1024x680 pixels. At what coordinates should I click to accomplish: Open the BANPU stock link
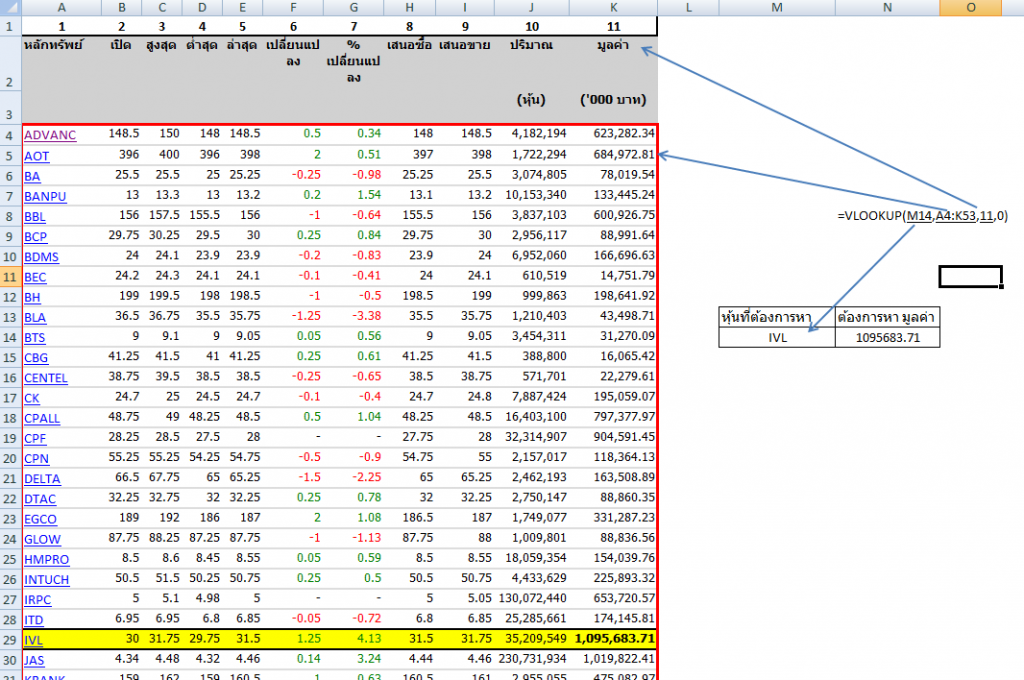(45, 197)
